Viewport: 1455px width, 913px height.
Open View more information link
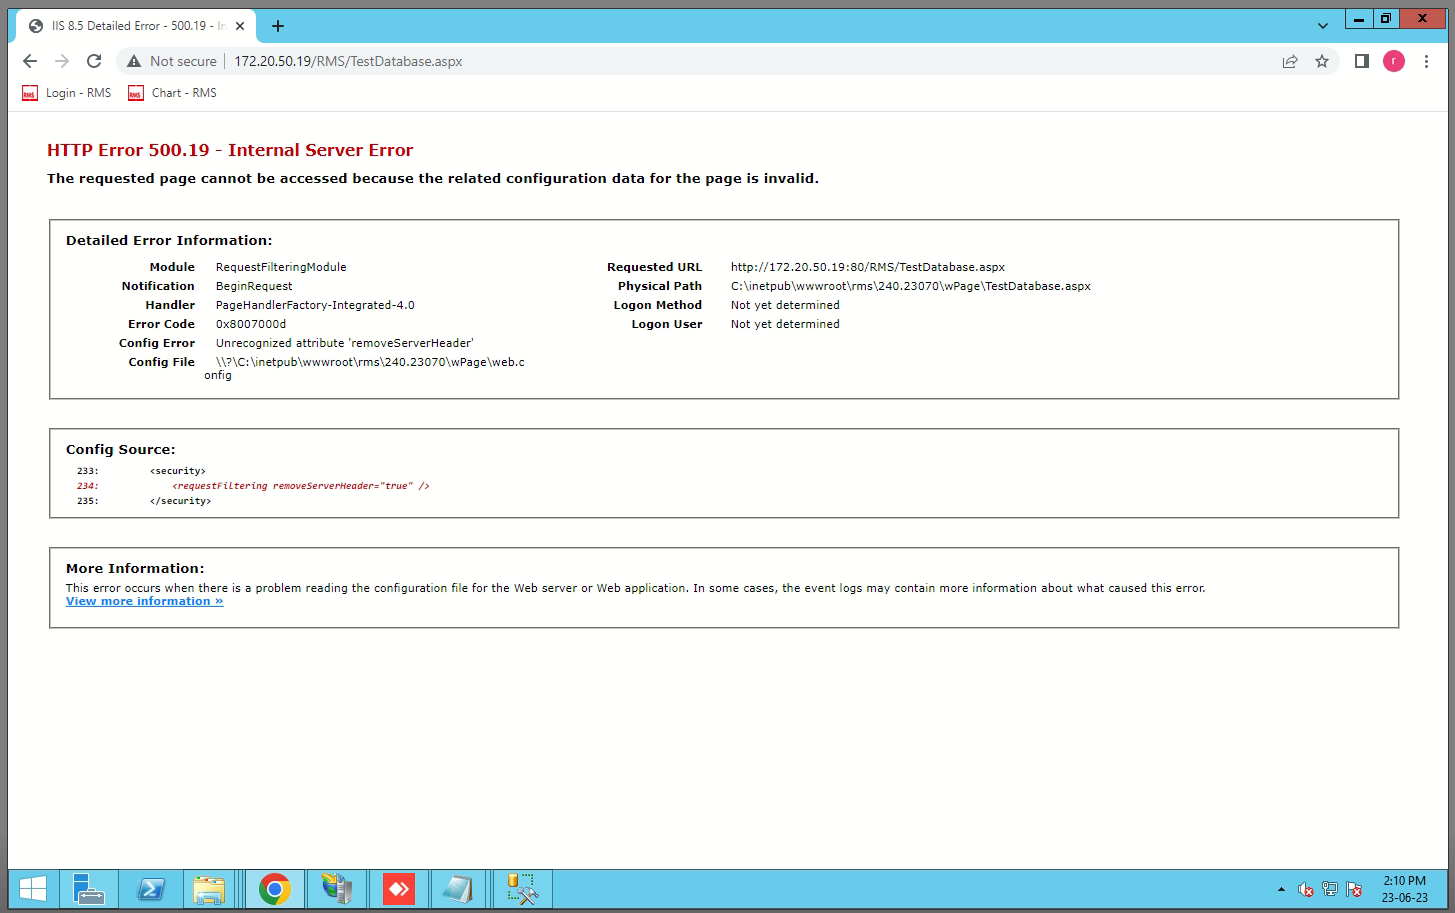pyautogui.click(x=144, y=601)
